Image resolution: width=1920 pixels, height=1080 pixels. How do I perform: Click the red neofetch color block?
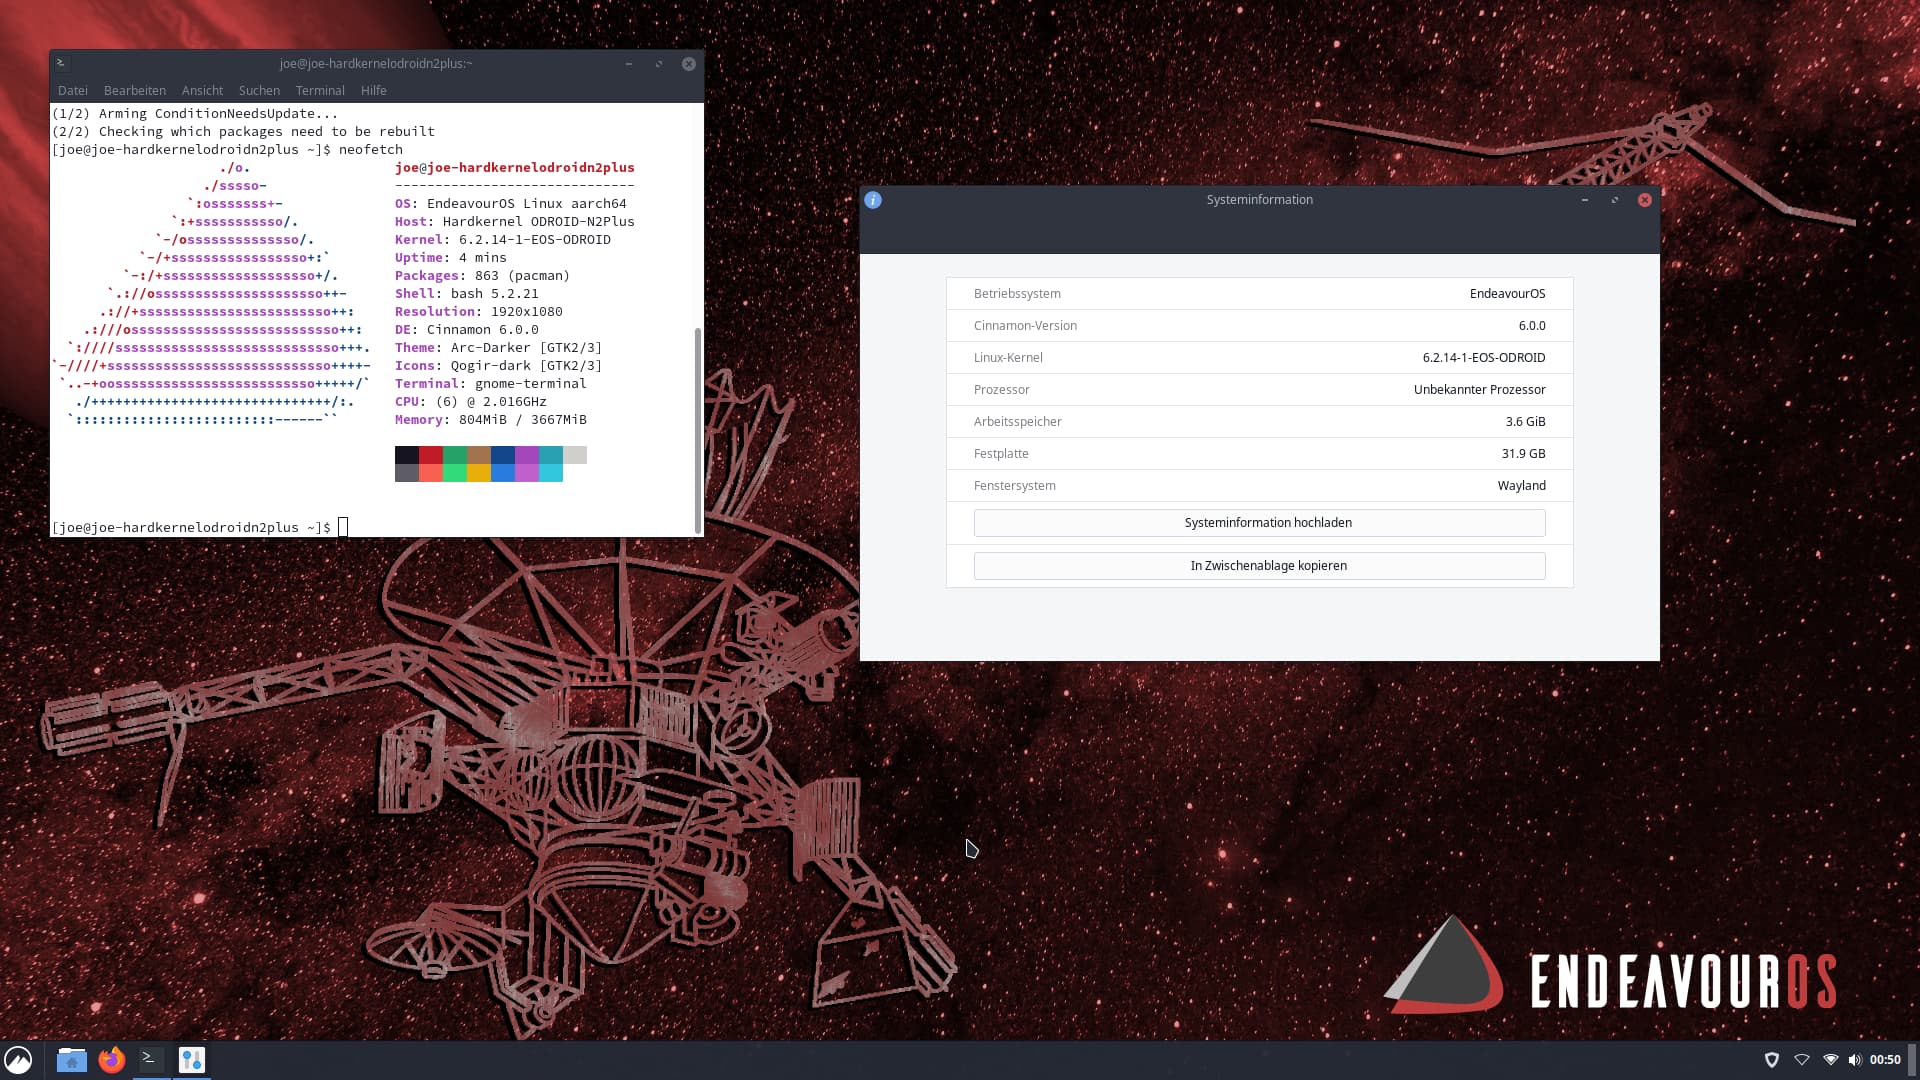(430, 455)
